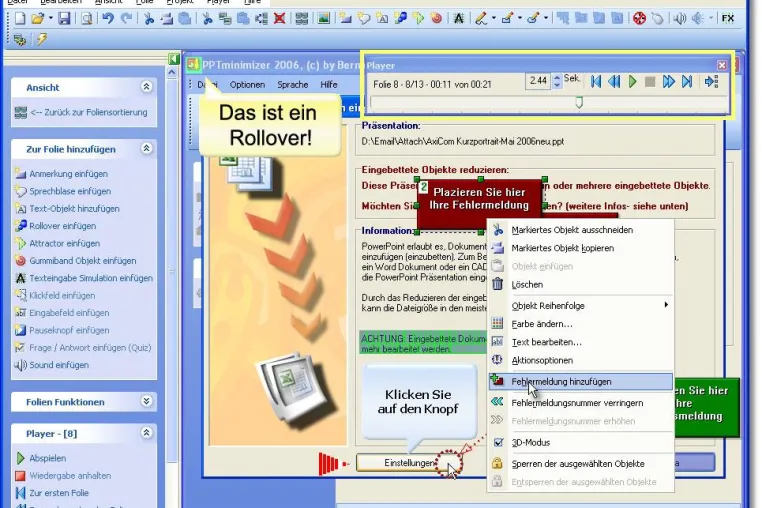The height and width of the screenshot is (508, 762).
Task: Click the rightmost arrow icon in Player bar
Action: click(x=711, y=82)
